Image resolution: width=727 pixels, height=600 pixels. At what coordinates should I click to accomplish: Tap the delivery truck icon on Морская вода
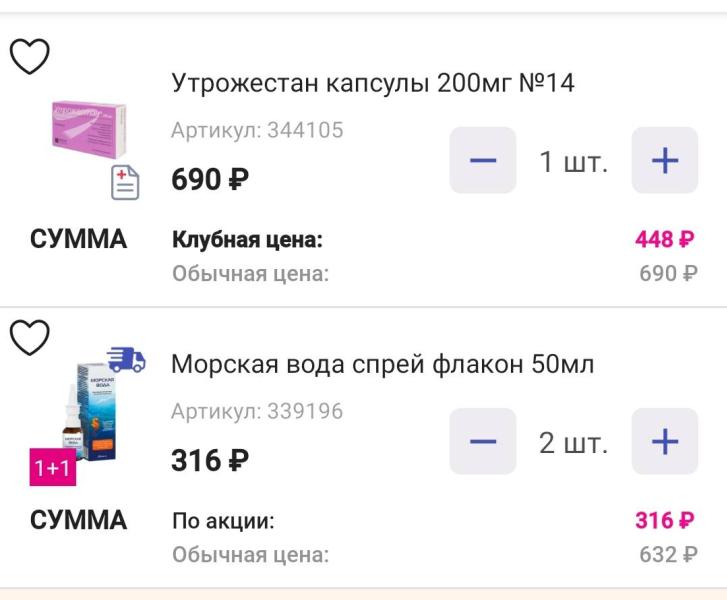click(126, 360)
